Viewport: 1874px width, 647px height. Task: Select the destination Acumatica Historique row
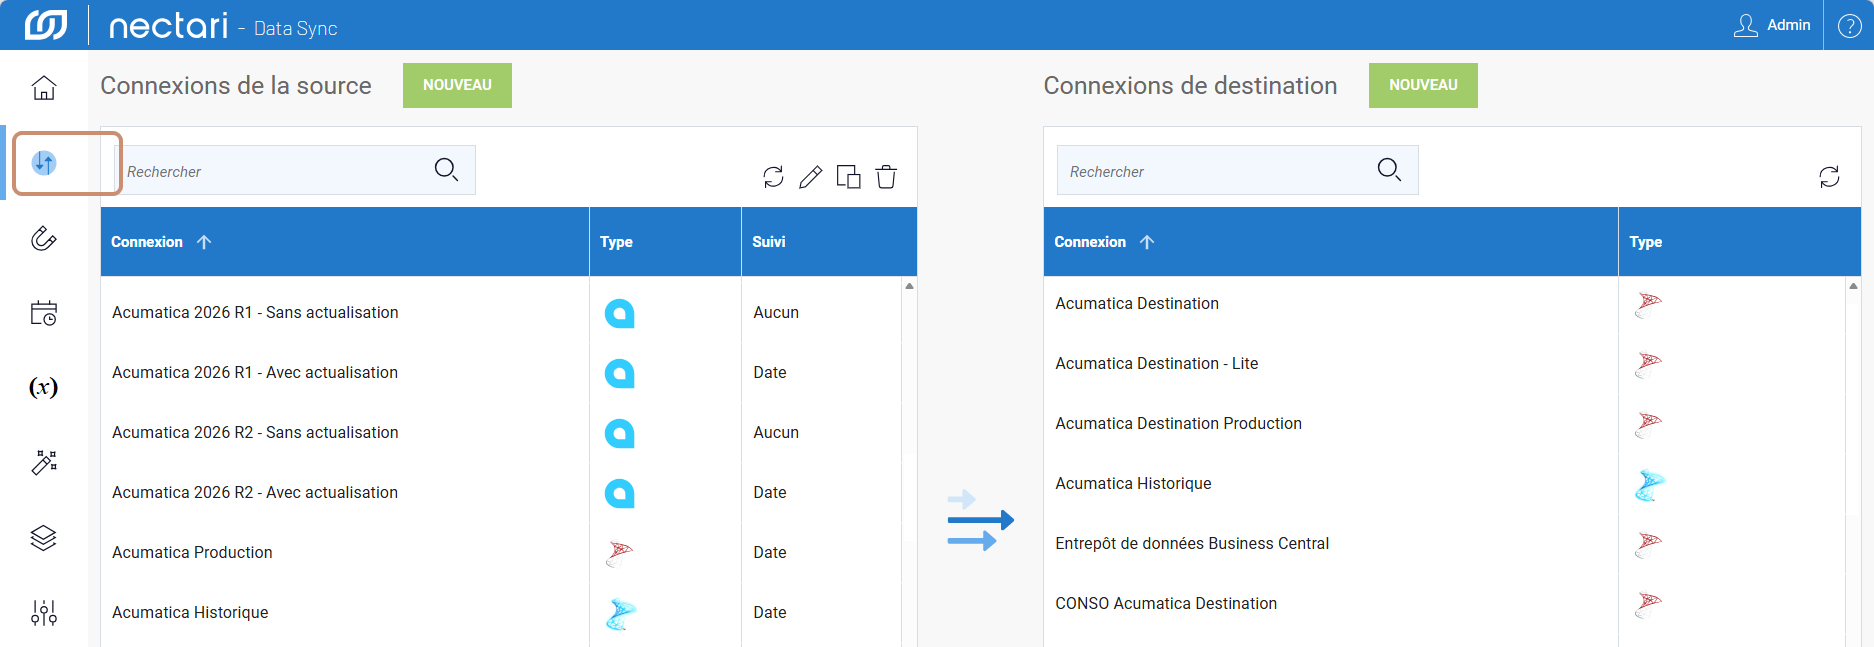click(1444, 484)
